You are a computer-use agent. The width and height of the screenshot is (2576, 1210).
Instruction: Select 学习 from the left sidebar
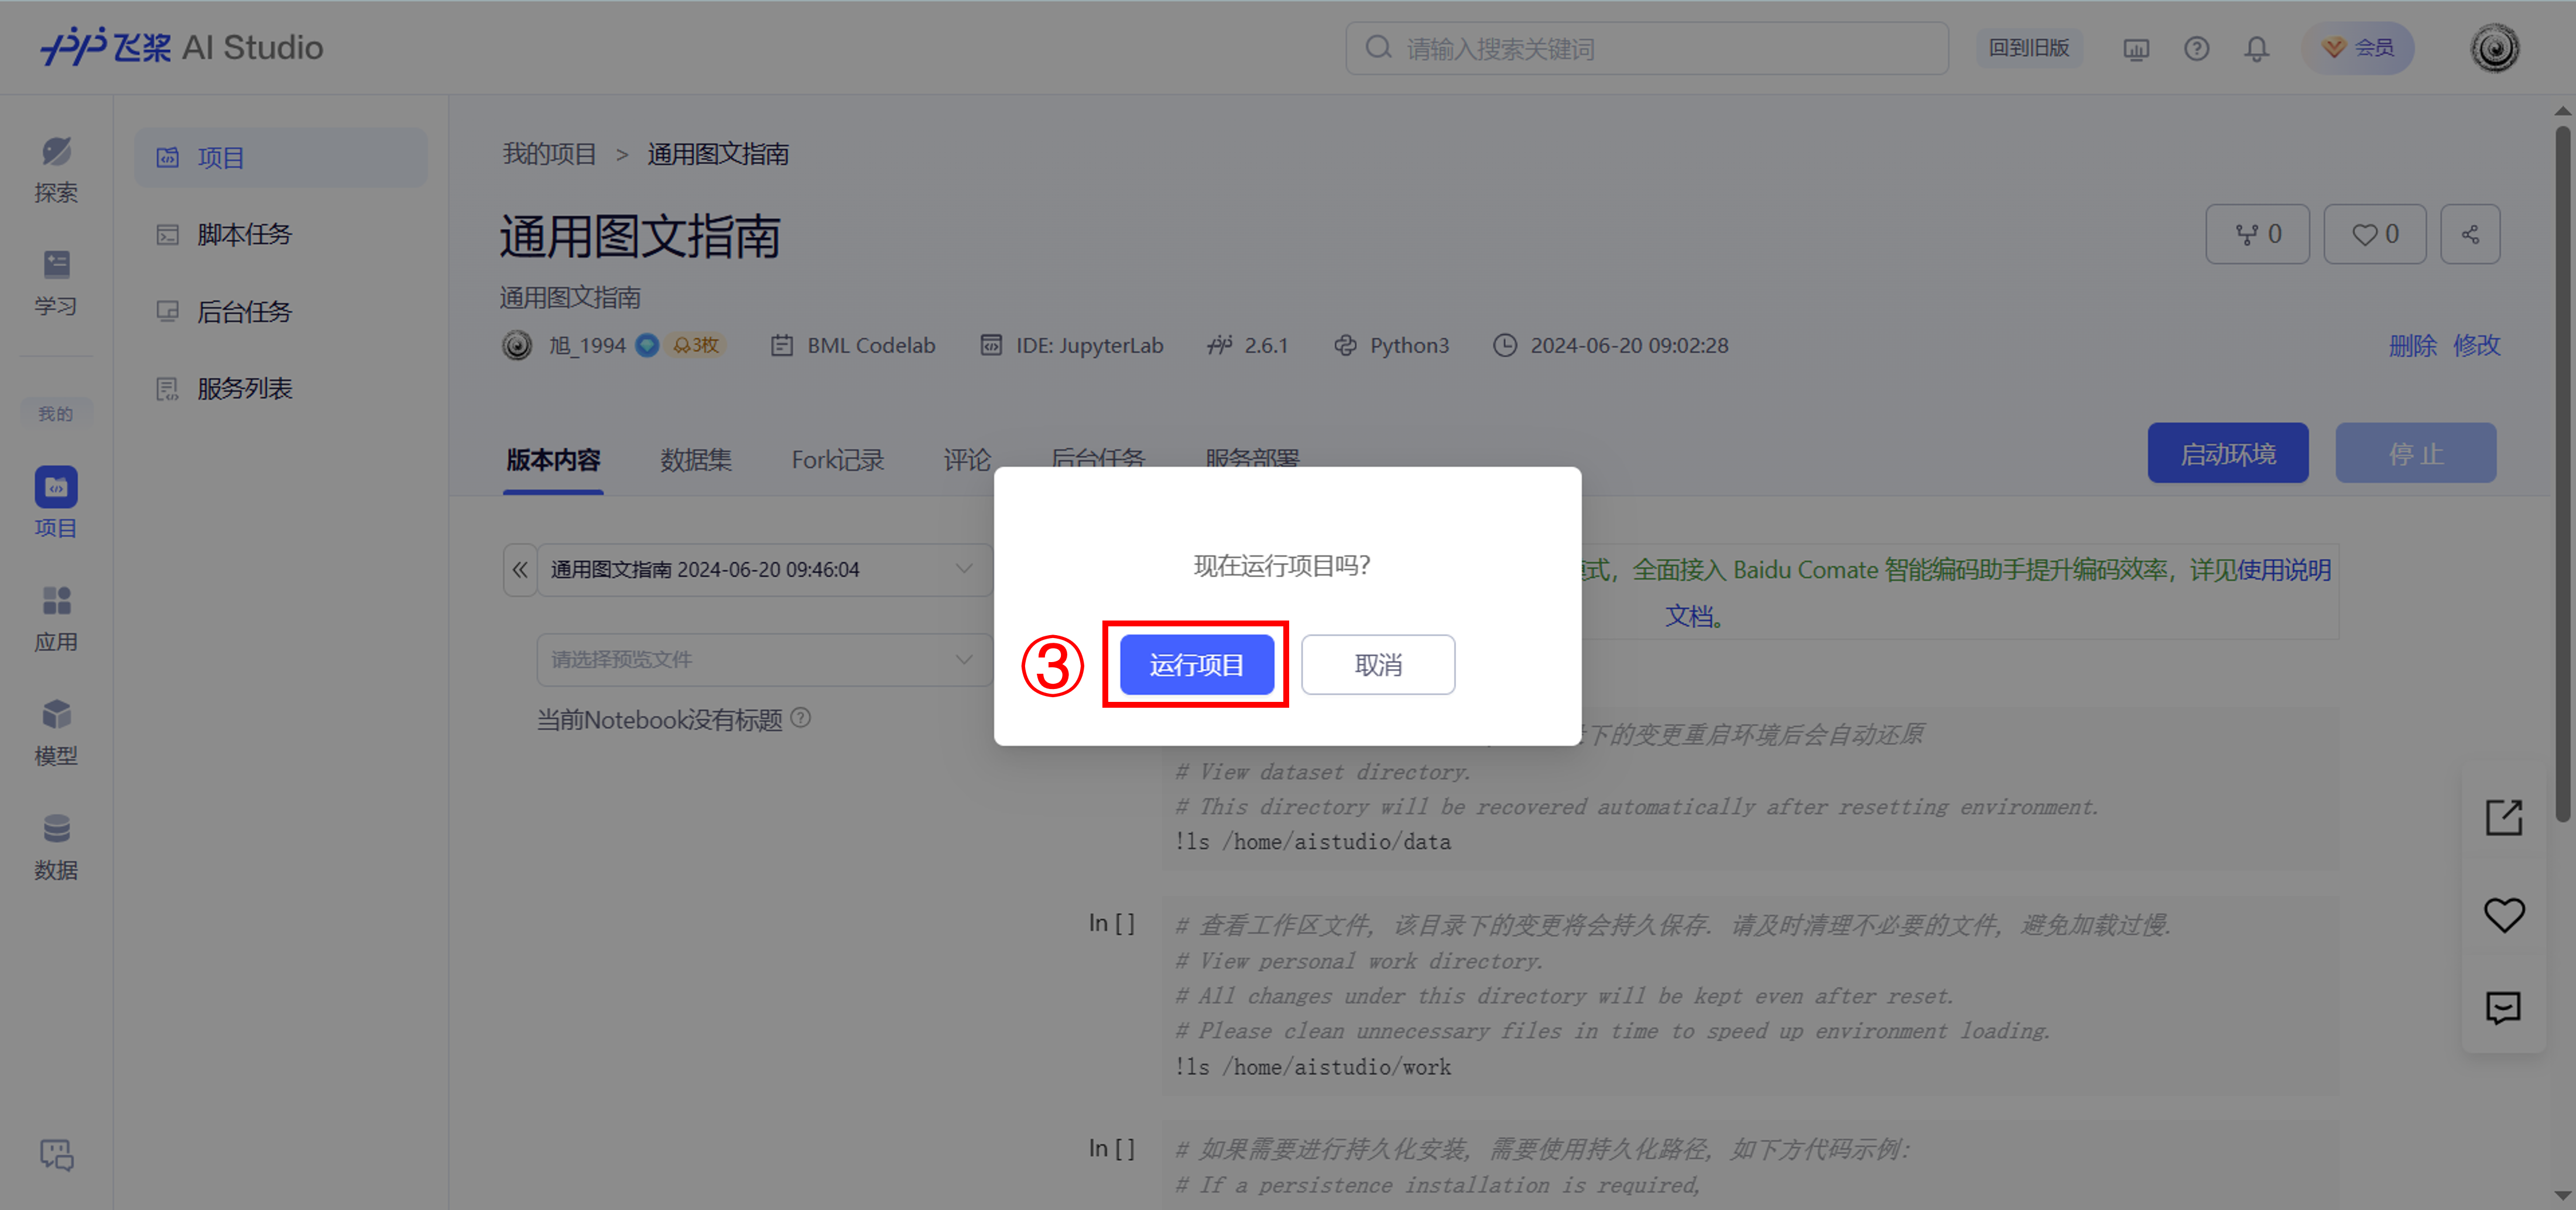click(56, 283)
